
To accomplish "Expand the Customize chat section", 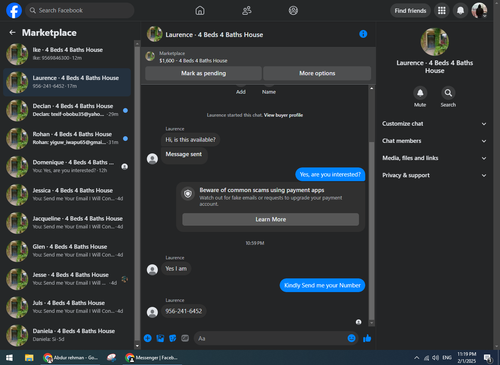I will tap(434, 124).
